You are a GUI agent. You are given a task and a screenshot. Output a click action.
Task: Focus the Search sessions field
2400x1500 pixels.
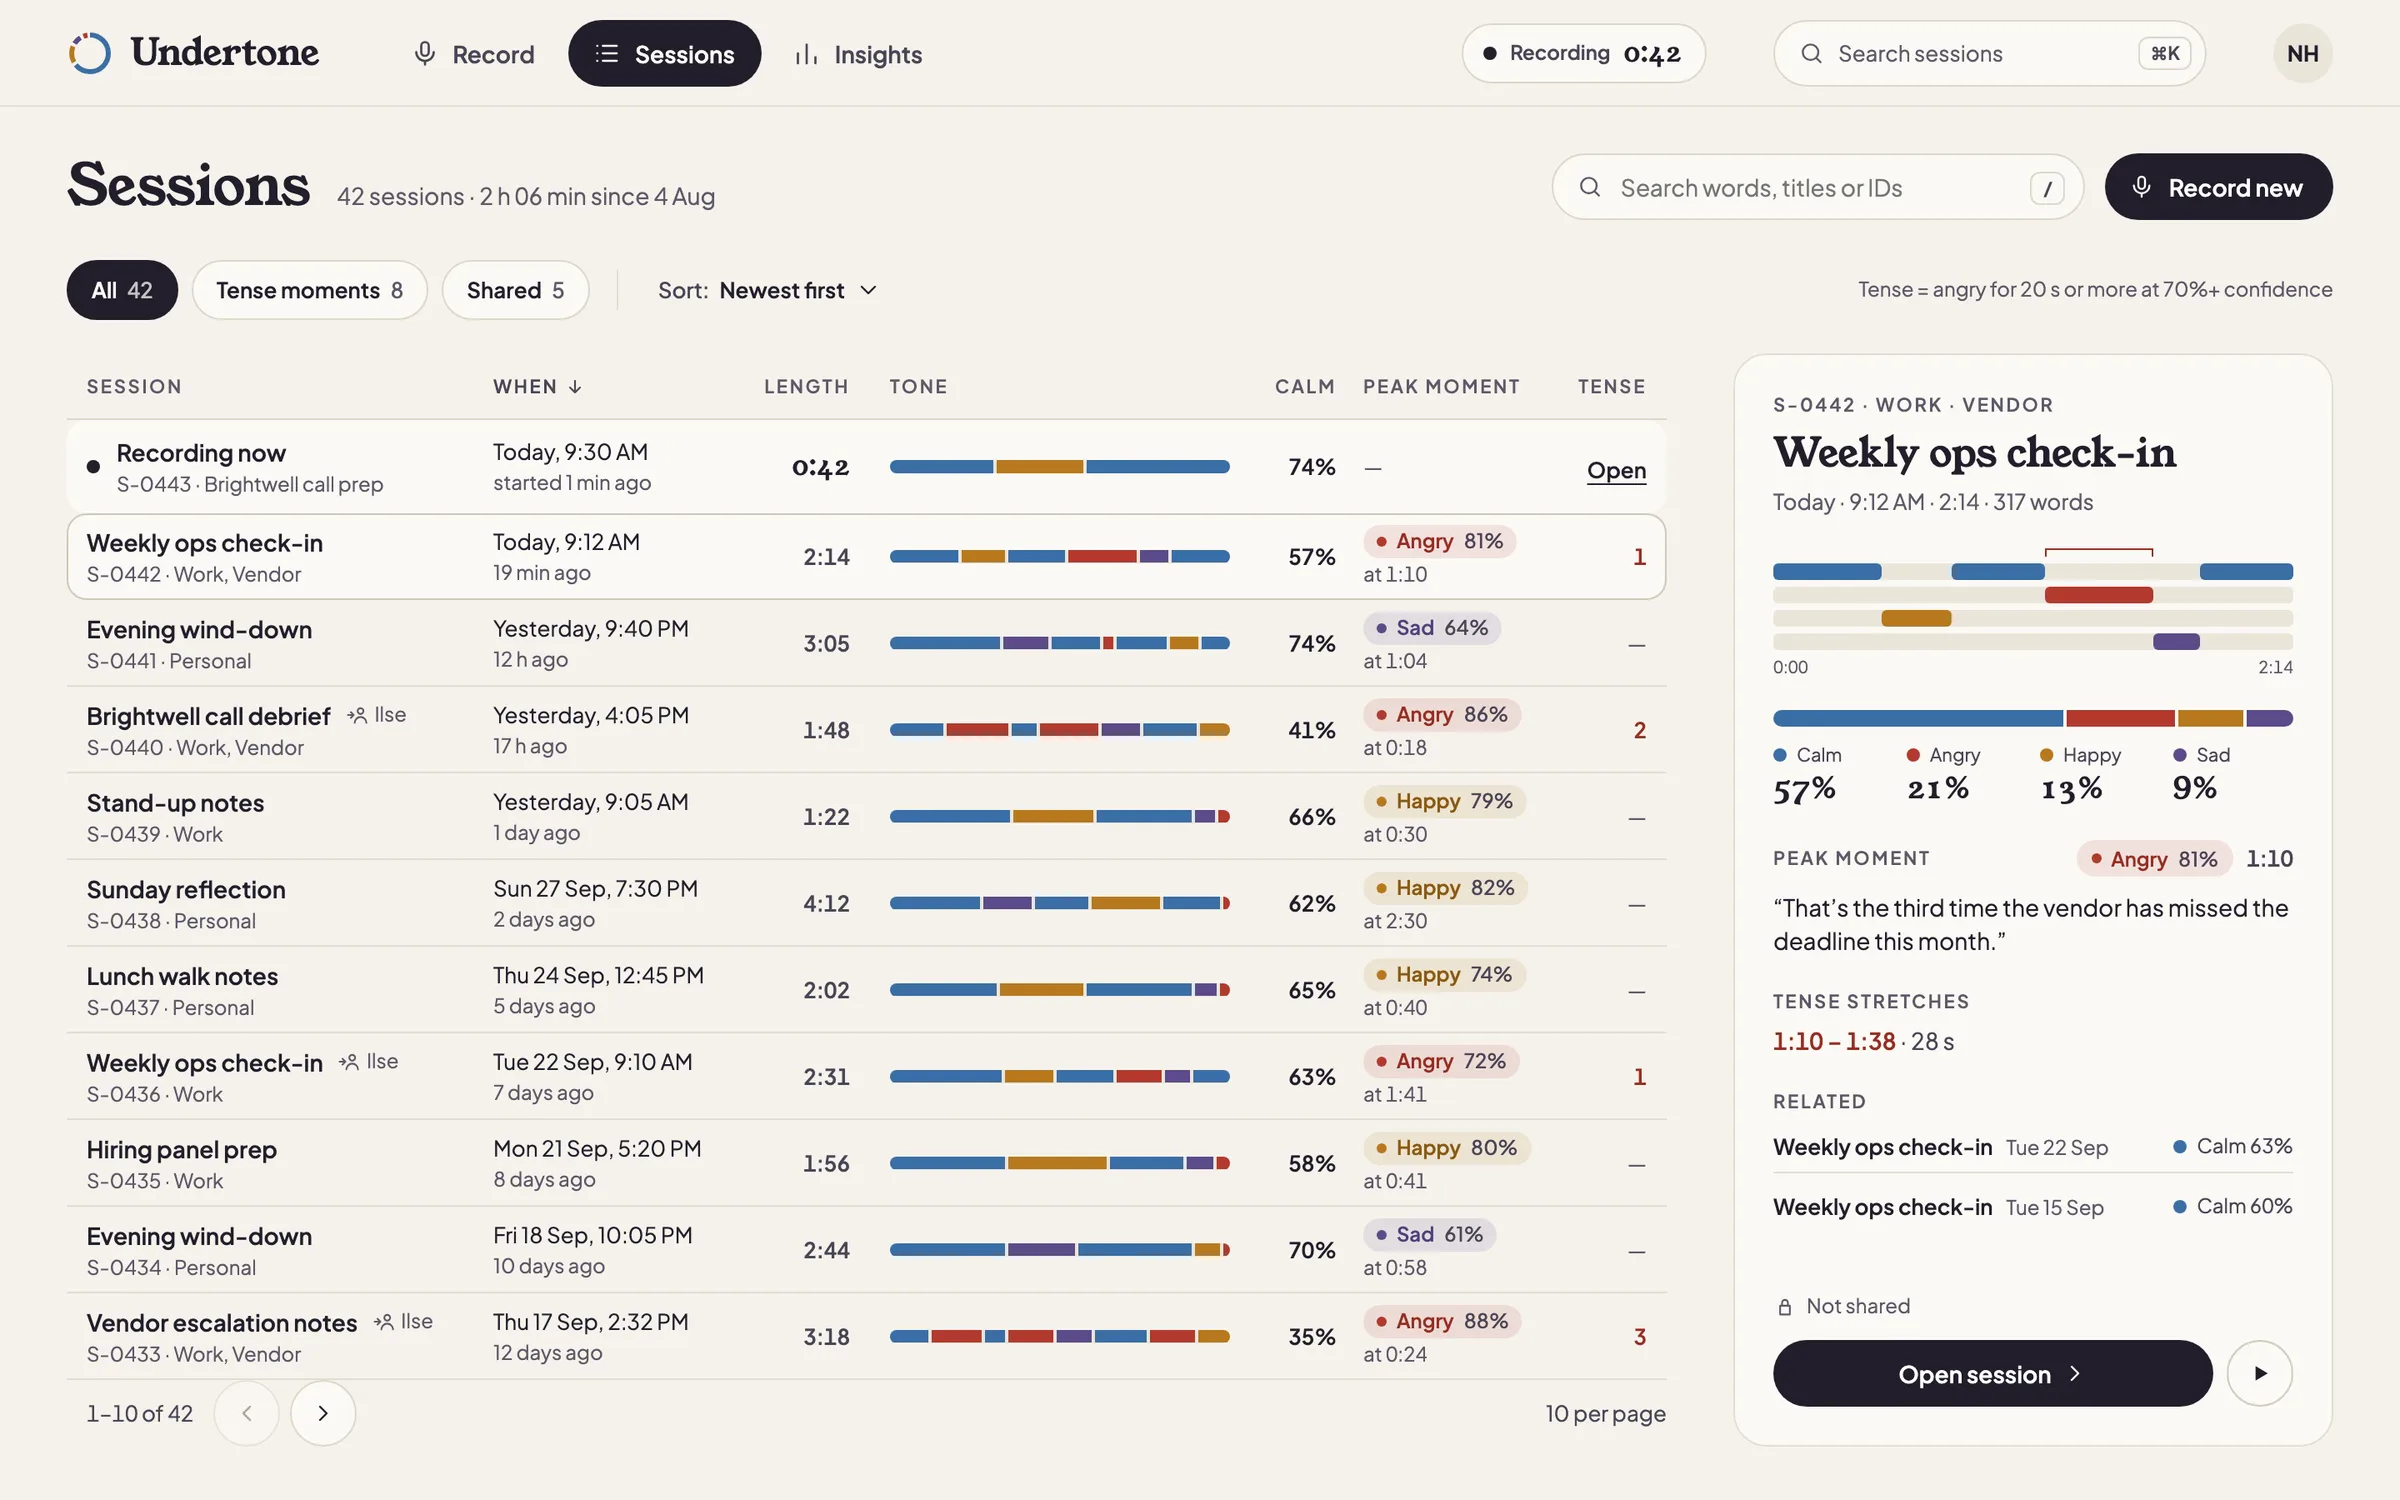coord(1988,53)
